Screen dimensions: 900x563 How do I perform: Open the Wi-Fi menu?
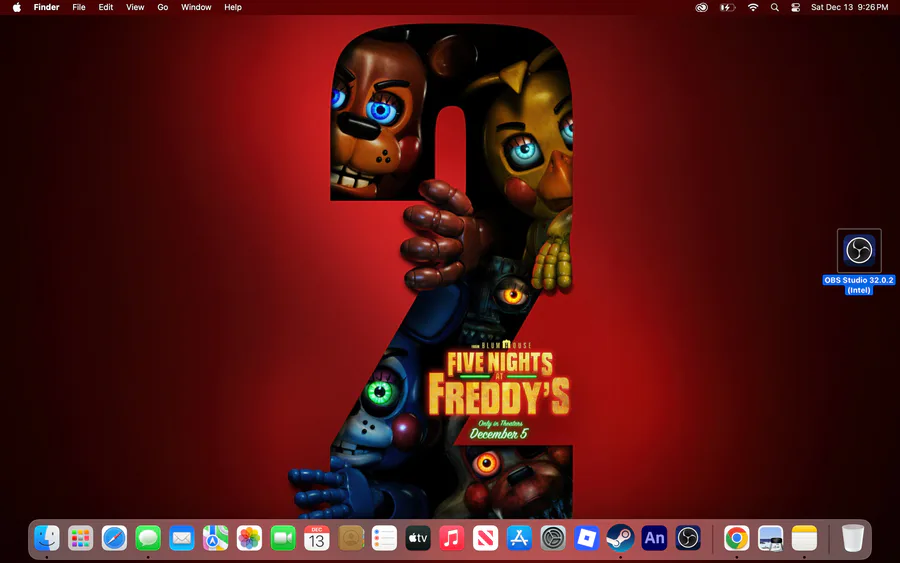click(x=753, y=7)
